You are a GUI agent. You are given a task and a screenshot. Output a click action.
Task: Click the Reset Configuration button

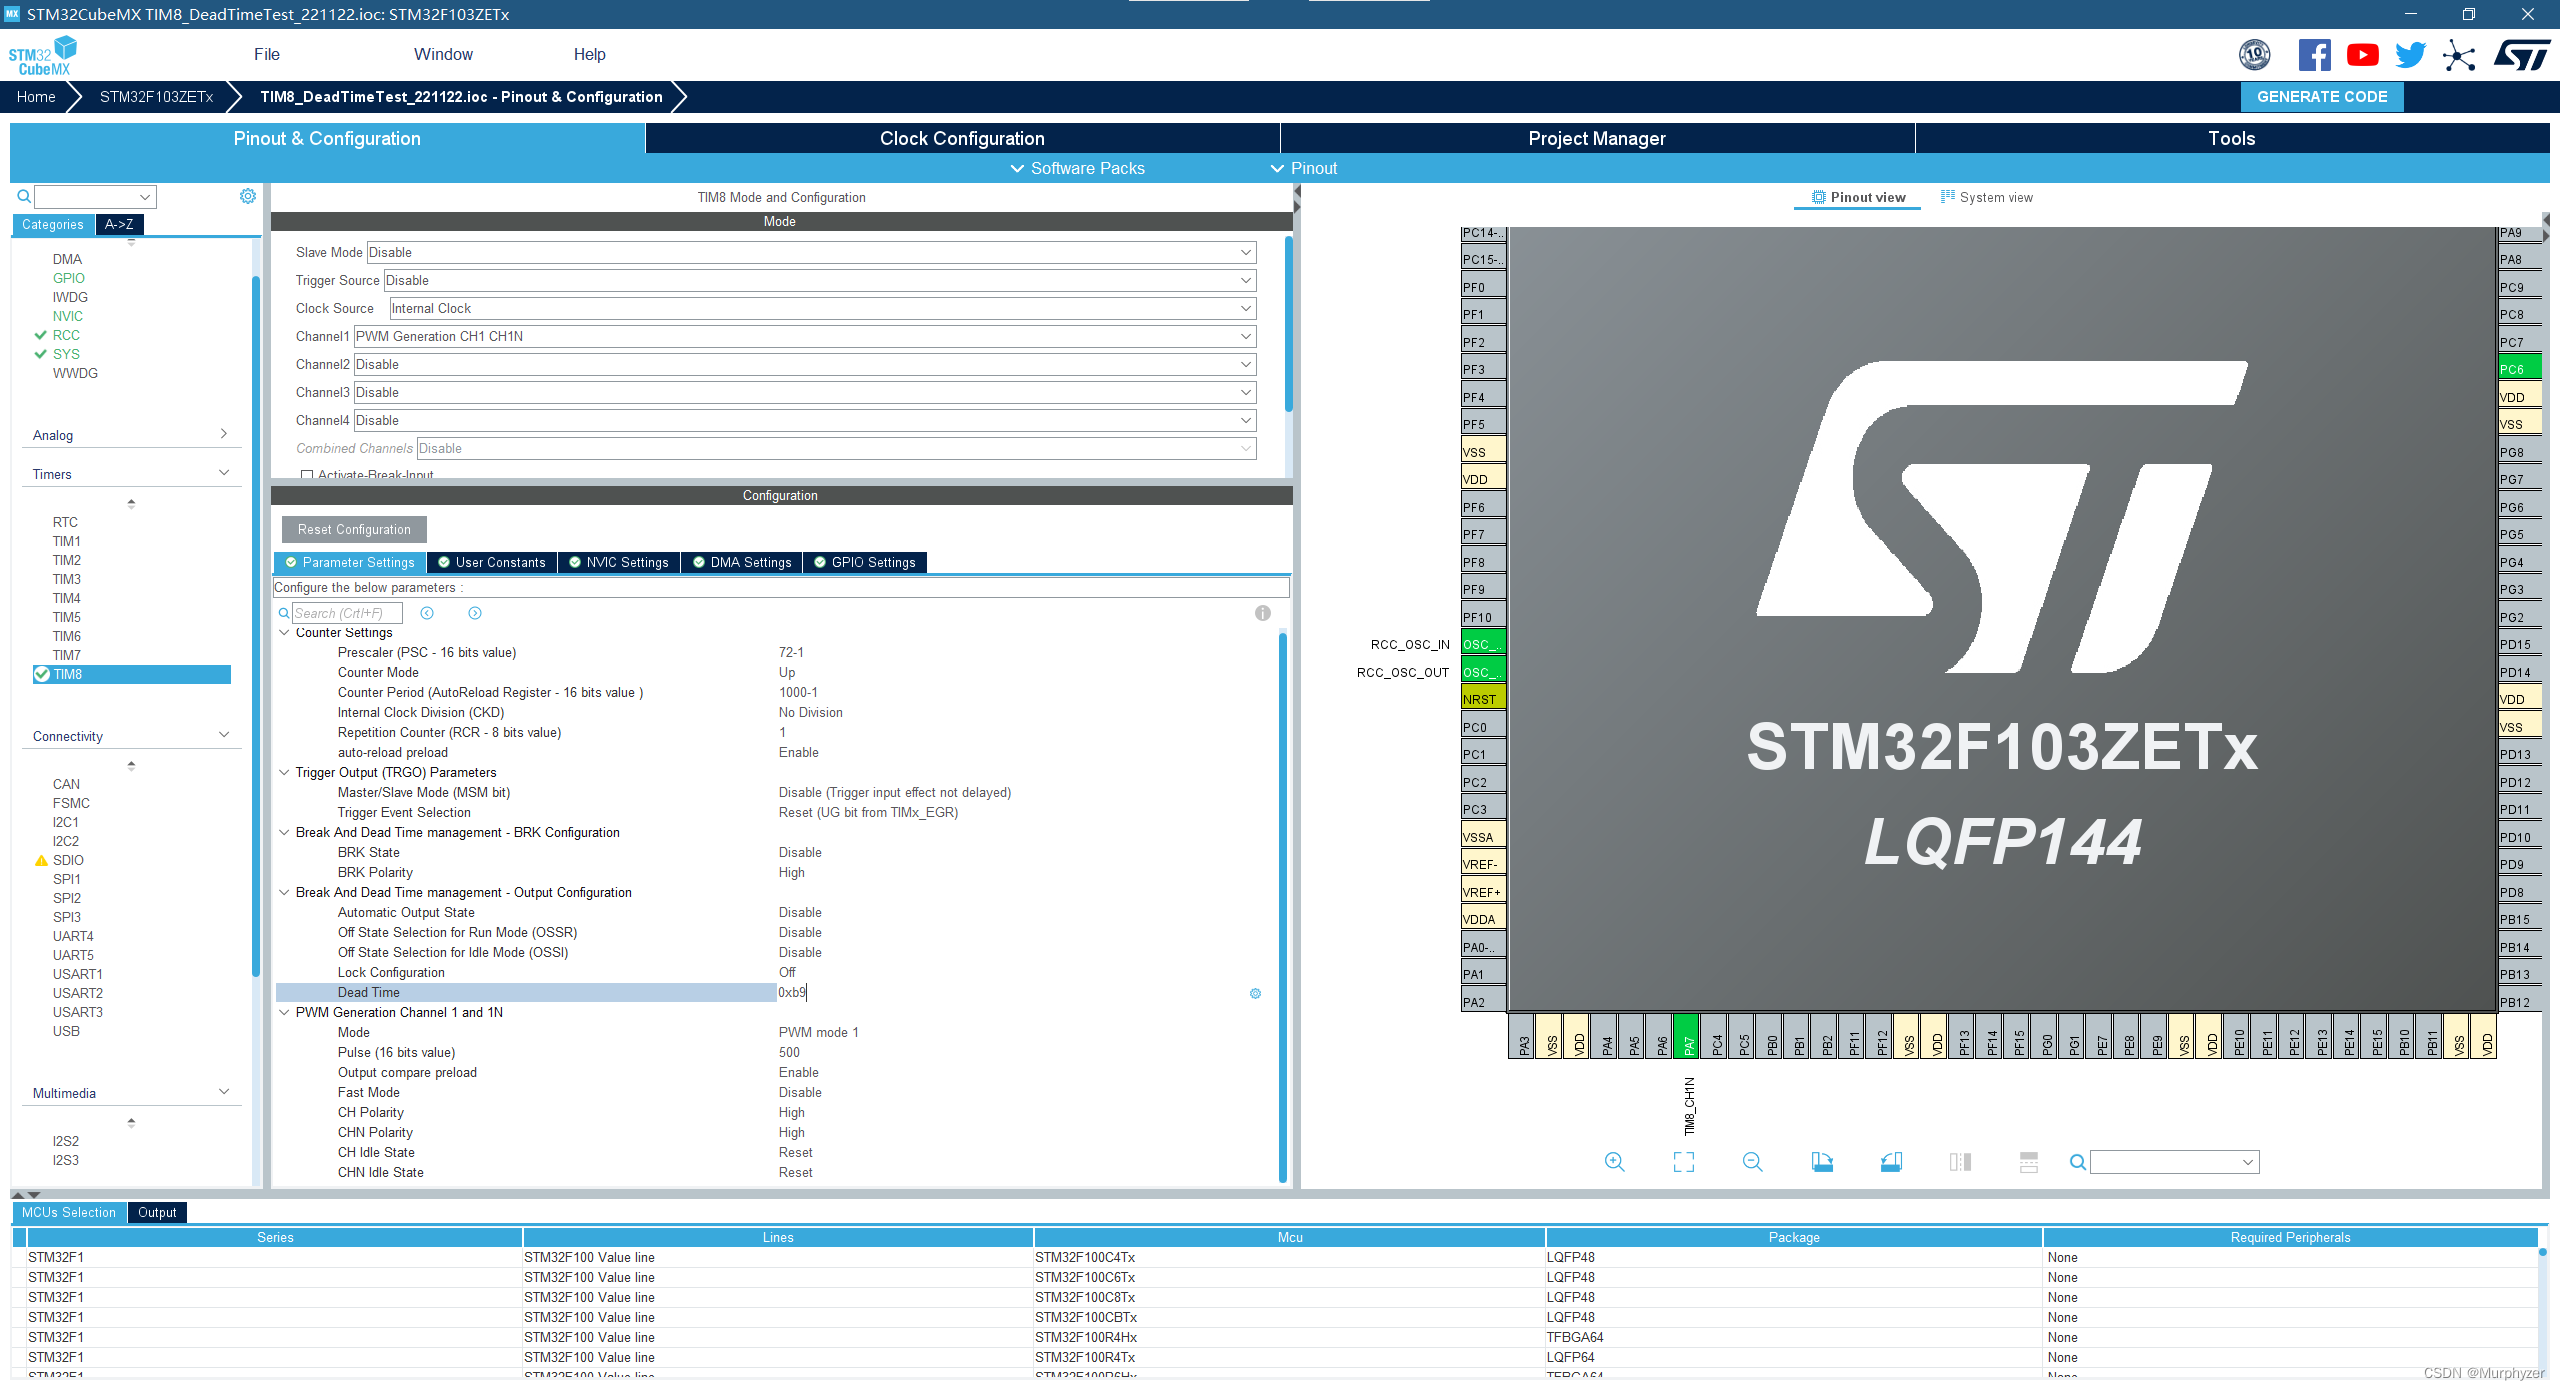(x=354, y=529)
